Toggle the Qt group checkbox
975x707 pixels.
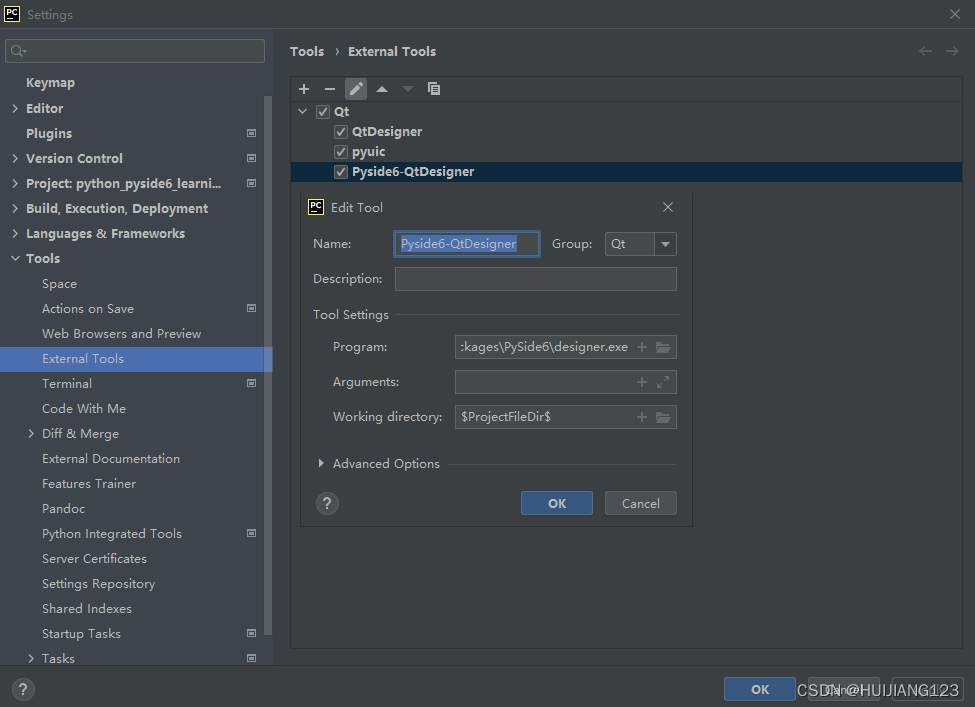(323, 112)
